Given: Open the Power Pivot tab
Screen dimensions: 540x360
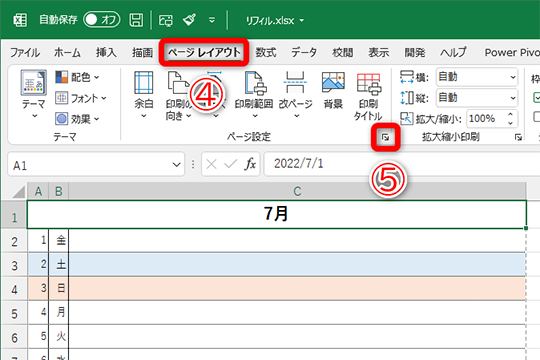Looking at the screenshot, I should (x=512, y=53).
